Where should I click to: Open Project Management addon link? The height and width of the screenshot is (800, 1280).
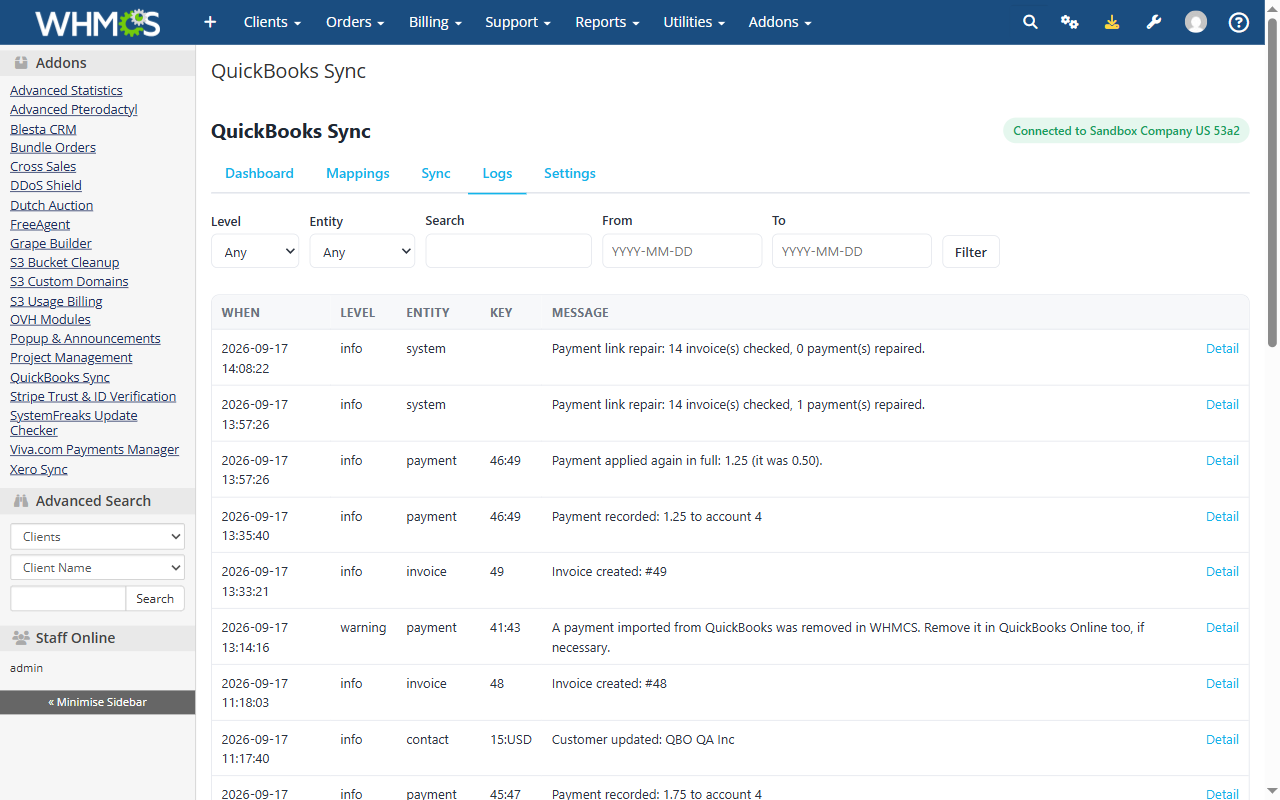coord(71,358)
